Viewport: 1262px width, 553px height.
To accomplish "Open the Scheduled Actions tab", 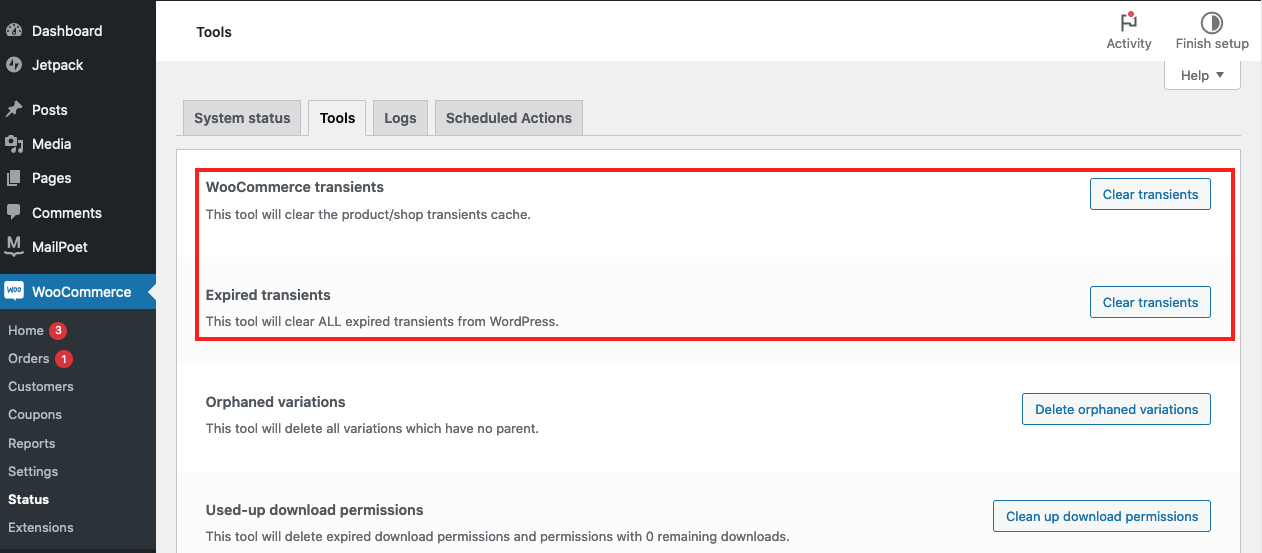I will click(509, 118).
